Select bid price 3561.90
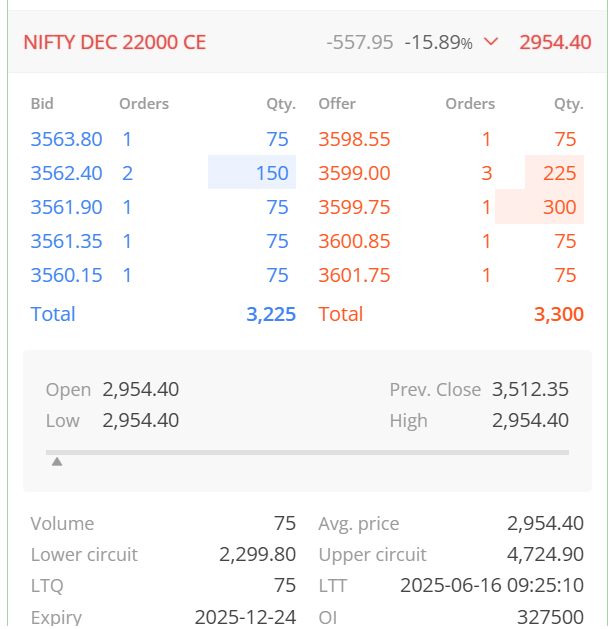Image resolution: width=613 pixels, height=629 pixels. tap(67, 207)
